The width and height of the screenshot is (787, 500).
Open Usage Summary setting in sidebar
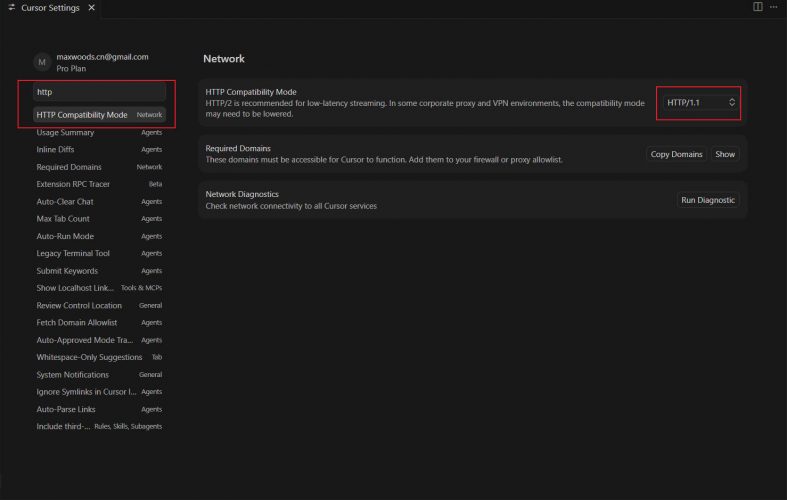tap(66, 133)
